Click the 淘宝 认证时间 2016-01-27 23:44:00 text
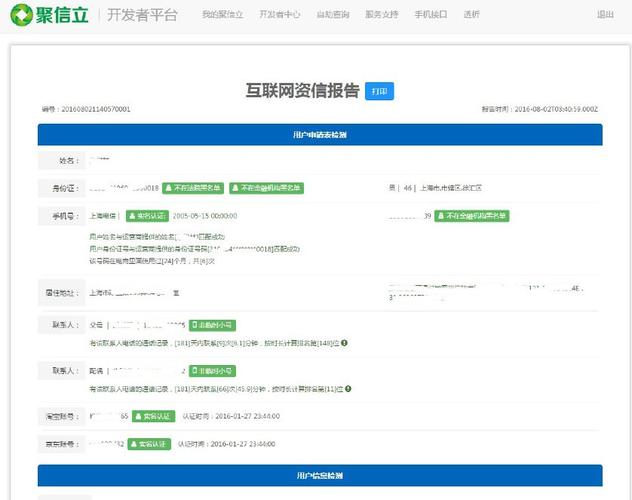632x500 pixels. 231,416
